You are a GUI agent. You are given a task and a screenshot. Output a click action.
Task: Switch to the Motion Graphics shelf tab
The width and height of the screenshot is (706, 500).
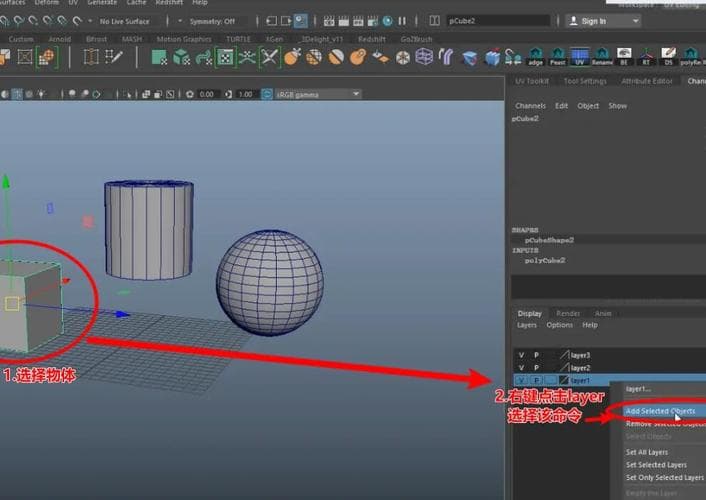click(184, 39)
